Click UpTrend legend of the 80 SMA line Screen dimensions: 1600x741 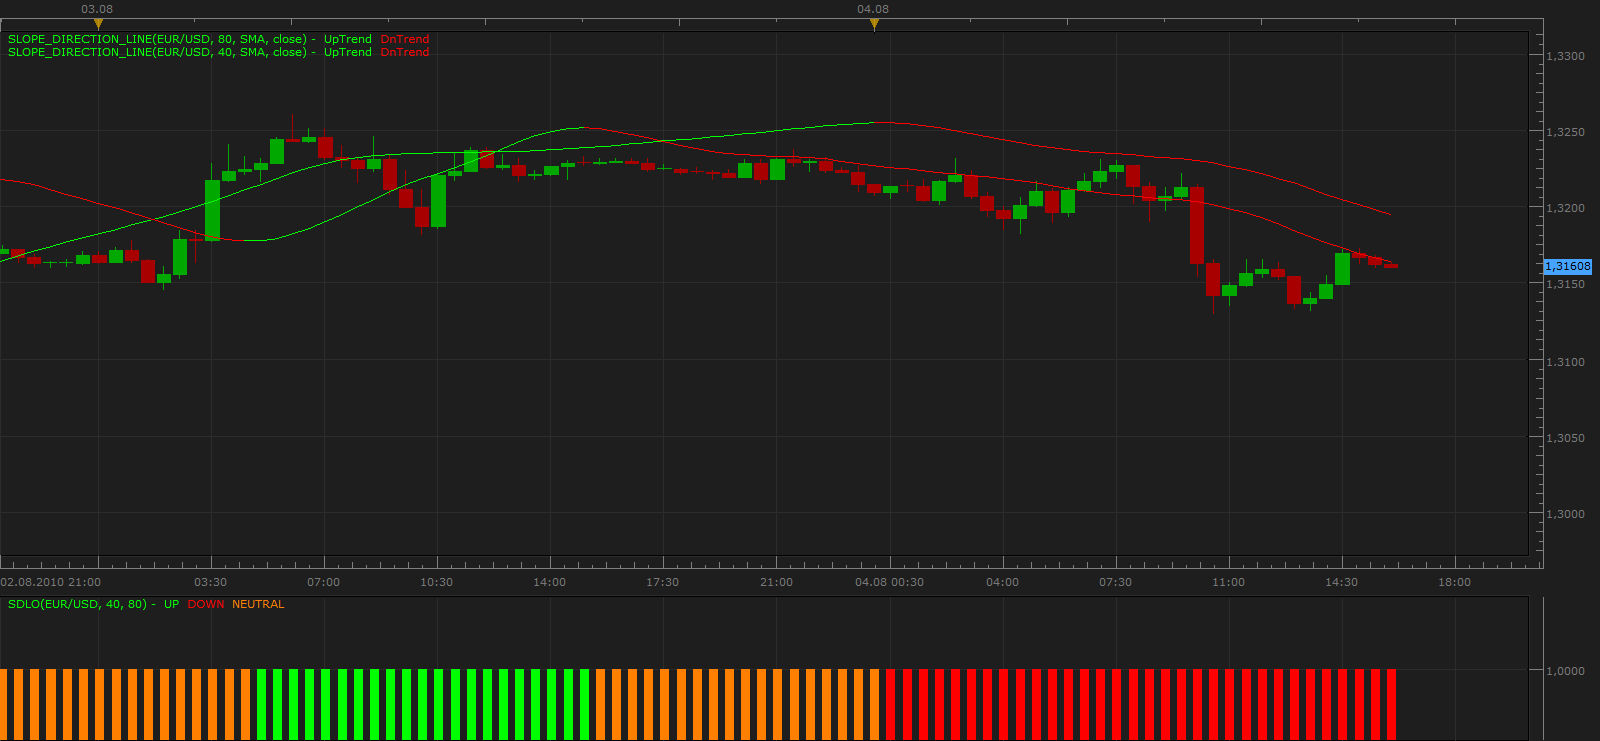(x=348, y=39)
